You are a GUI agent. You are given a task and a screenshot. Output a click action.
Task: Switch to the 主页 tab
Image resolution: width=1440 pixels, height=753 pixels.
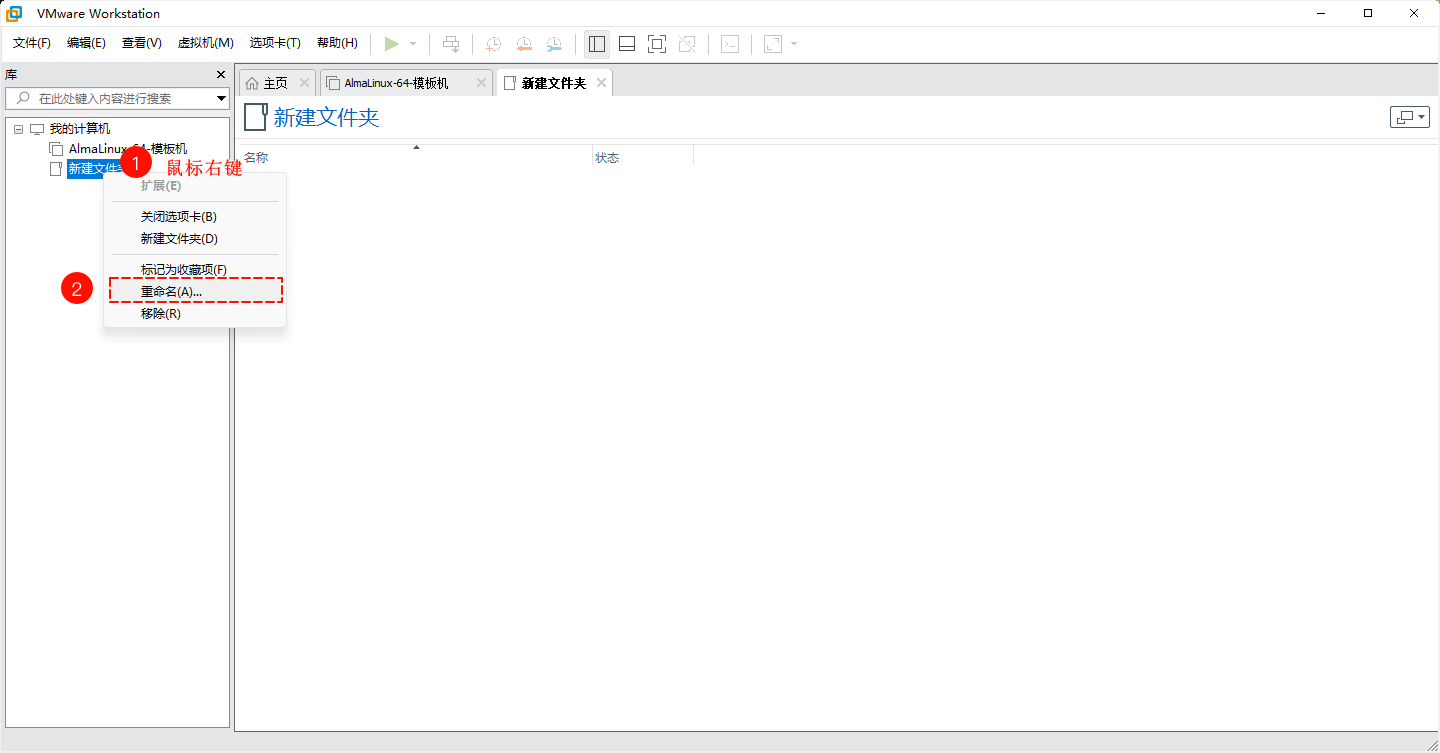coord(267,83)
